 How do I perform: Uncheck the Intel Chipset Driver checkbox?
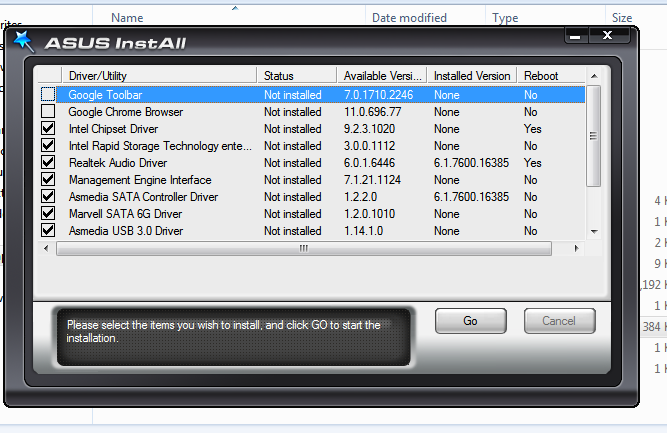click(x=48, y=128)
